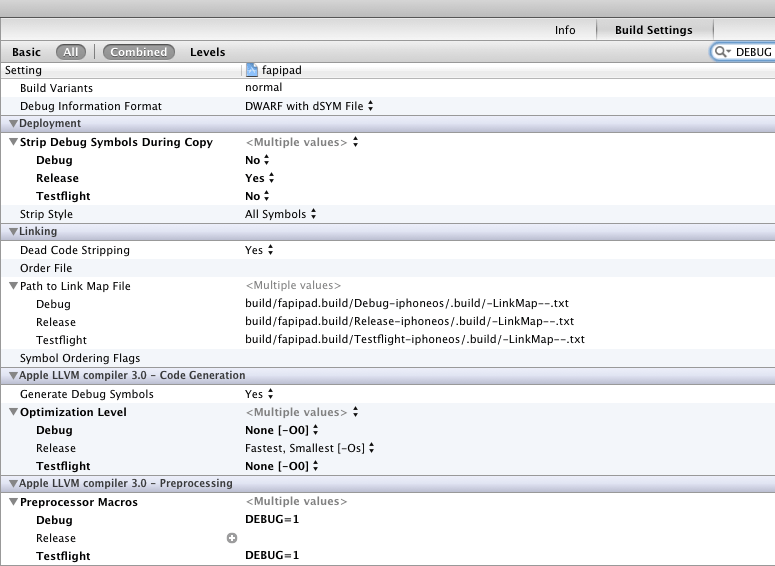The image size is (775, 566).
Task: Switch to the Build Settings tab
Action: coord(653,30)
